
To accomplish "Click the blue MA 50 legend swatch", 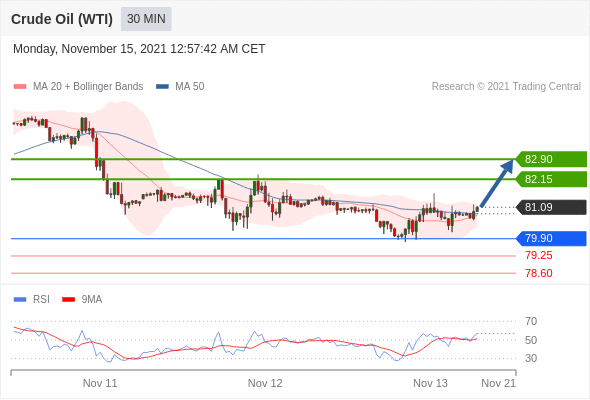I will [162, 87].
